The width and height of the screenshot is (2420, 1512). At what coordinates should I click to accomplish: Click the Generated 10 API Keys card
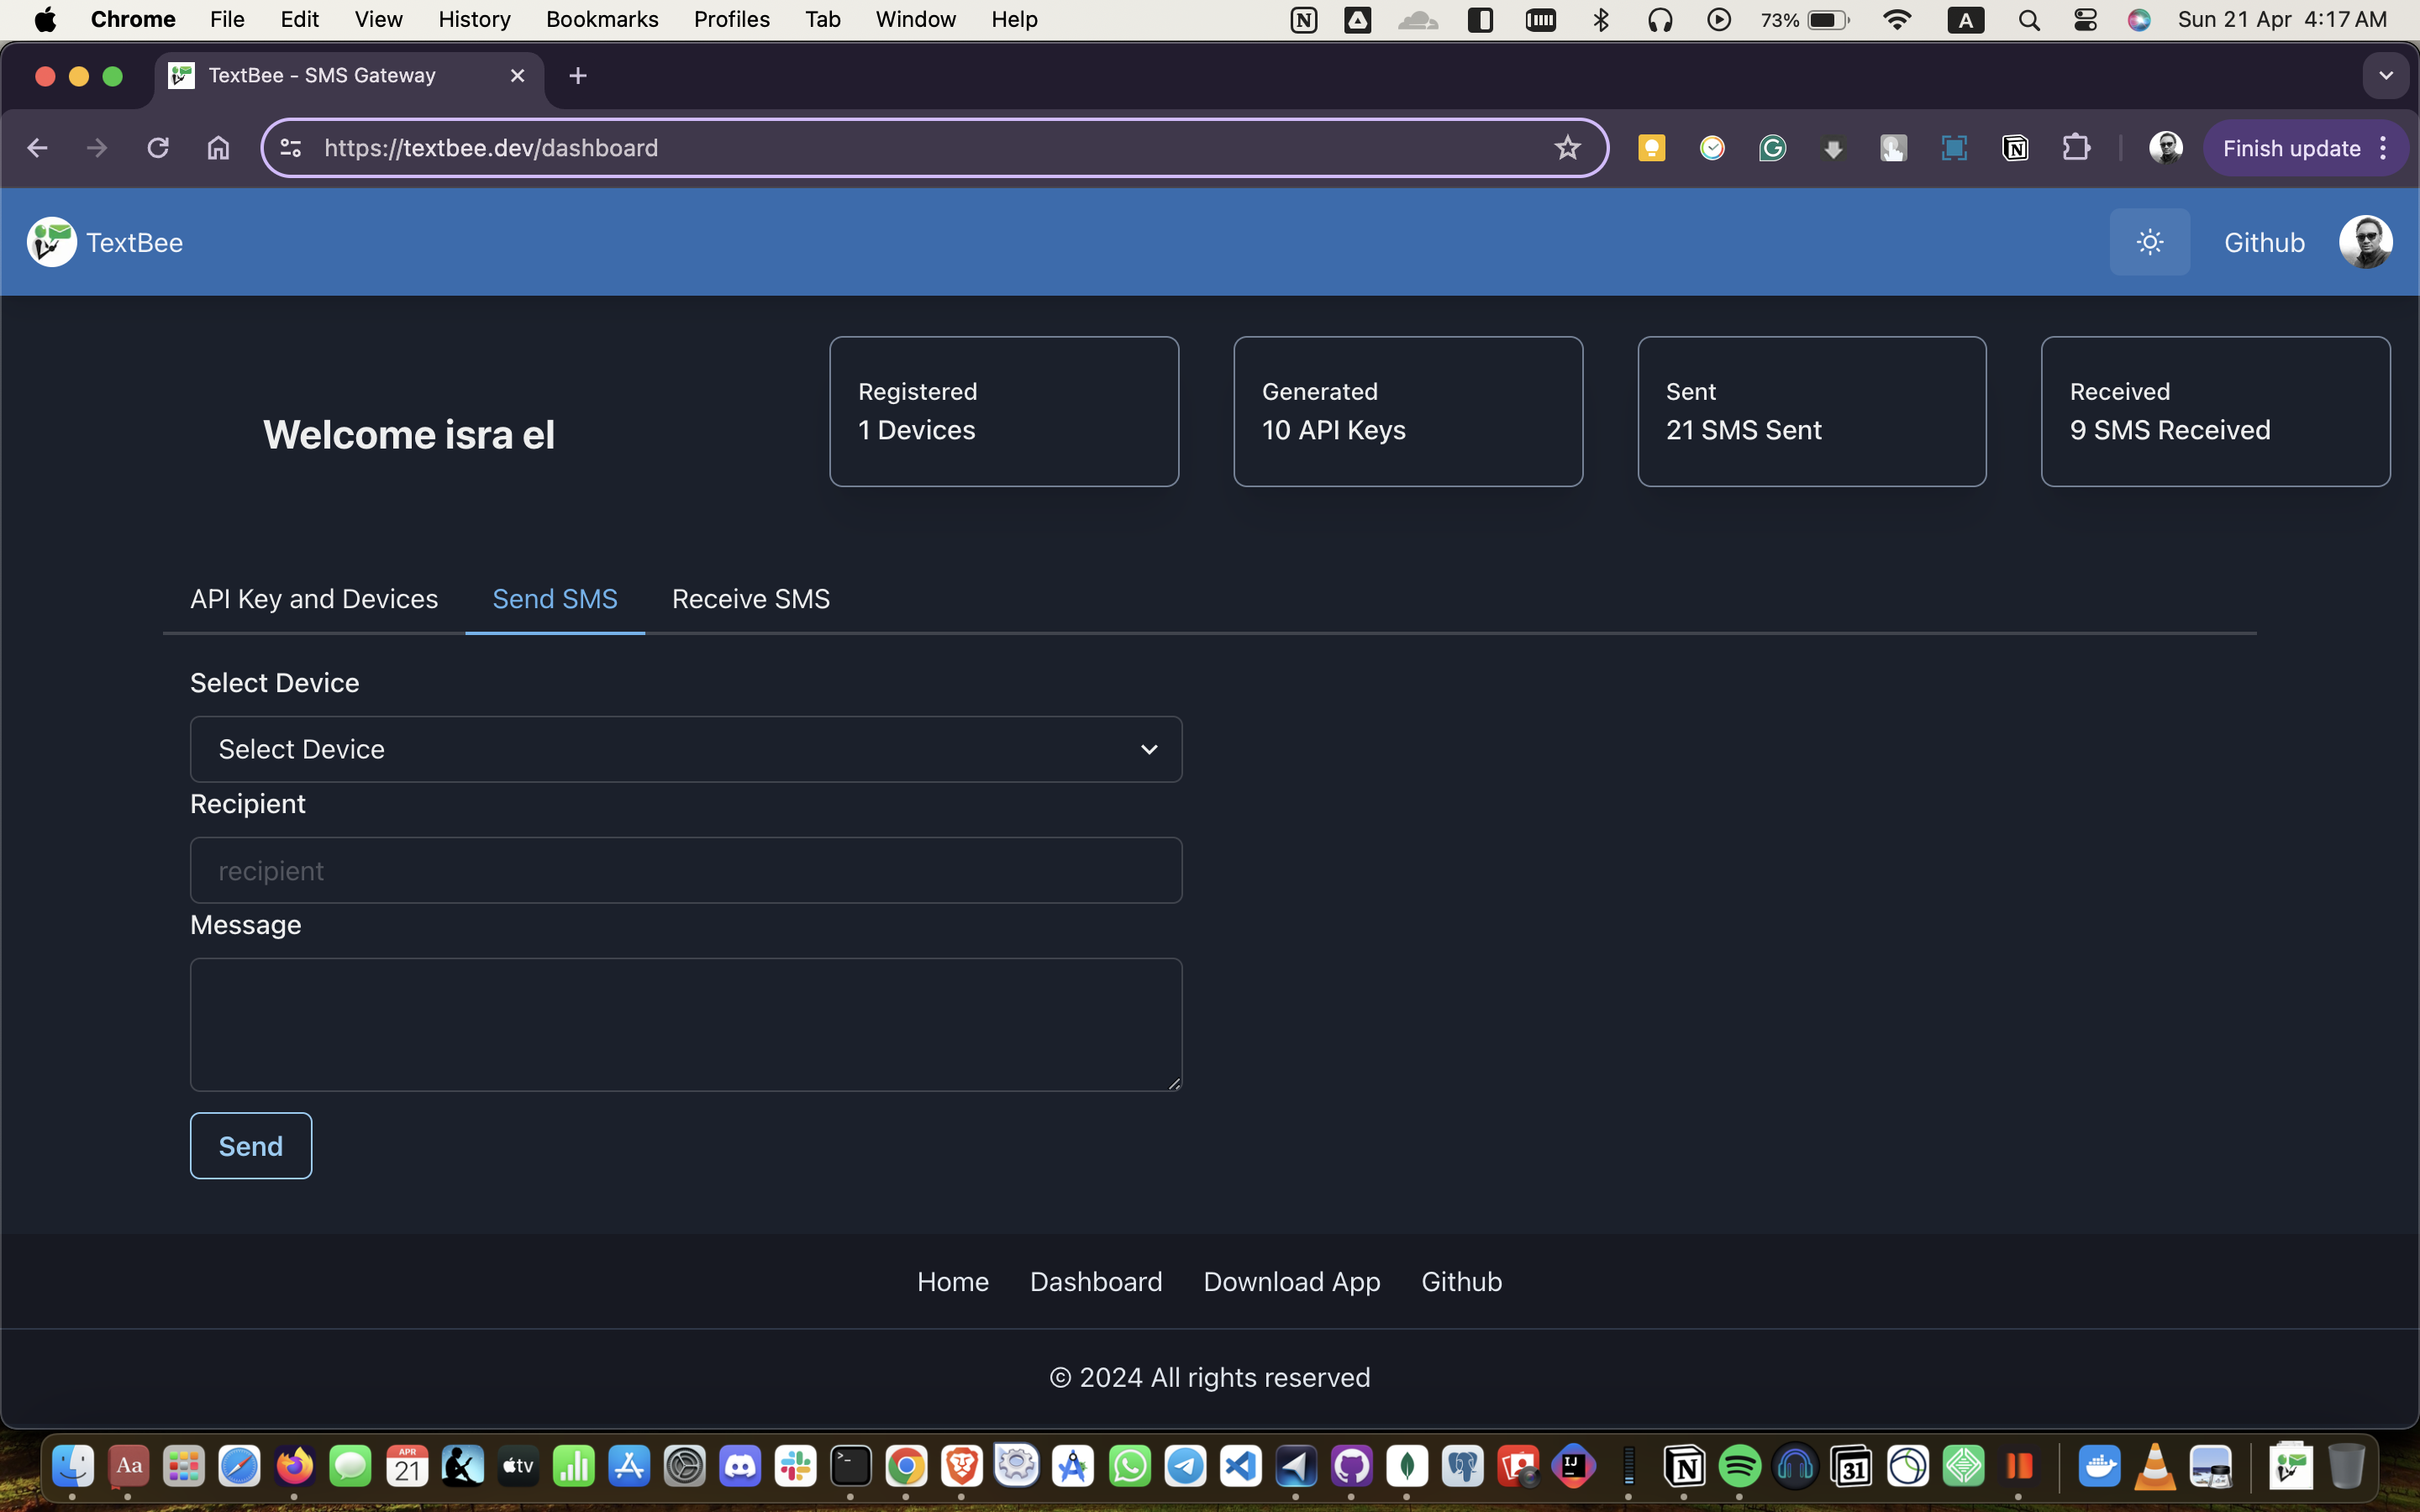pyautogui.click(x=1408, y=411)
